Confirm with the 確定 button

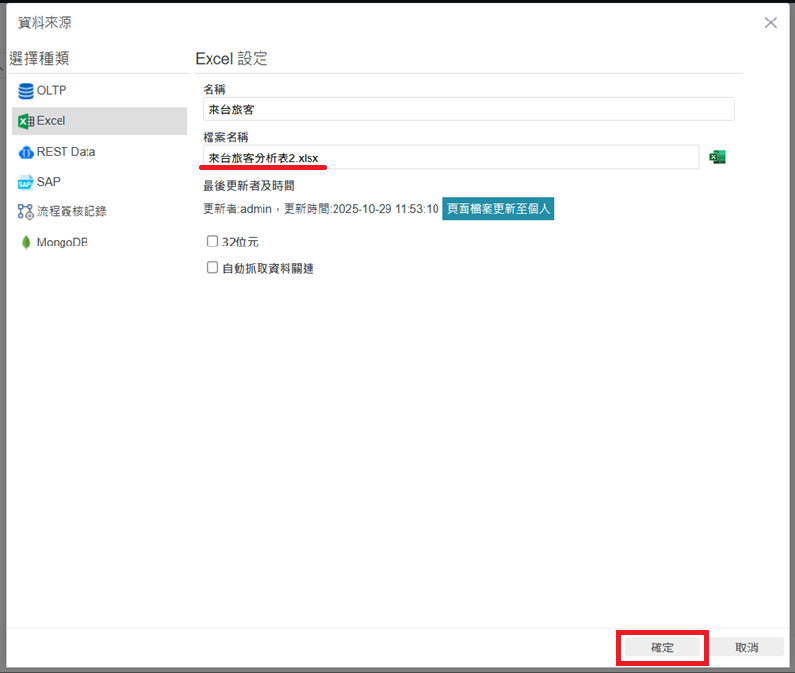(662, 648)
